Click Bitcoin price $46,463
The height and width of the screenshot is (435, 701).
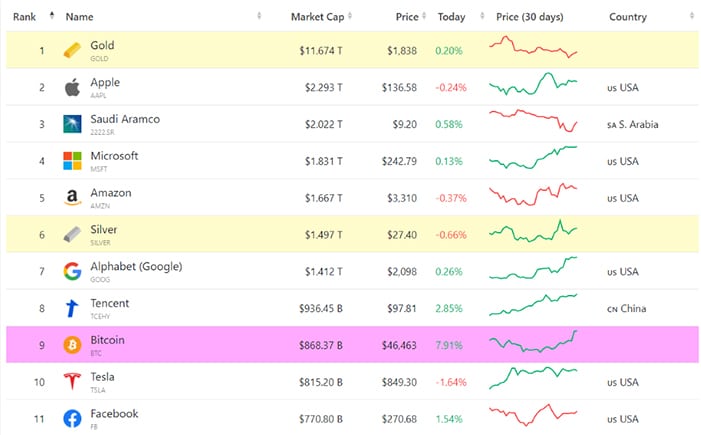pos(399,345)
